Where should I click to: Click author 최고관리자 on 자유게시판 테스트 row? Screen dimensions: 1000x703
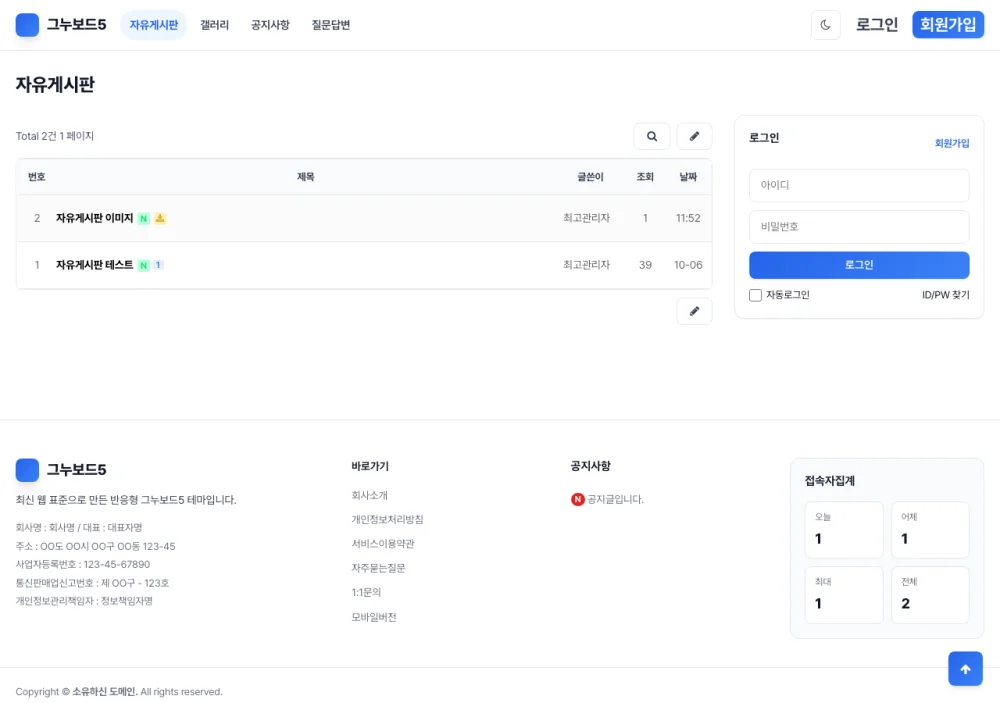pos(586,265)
